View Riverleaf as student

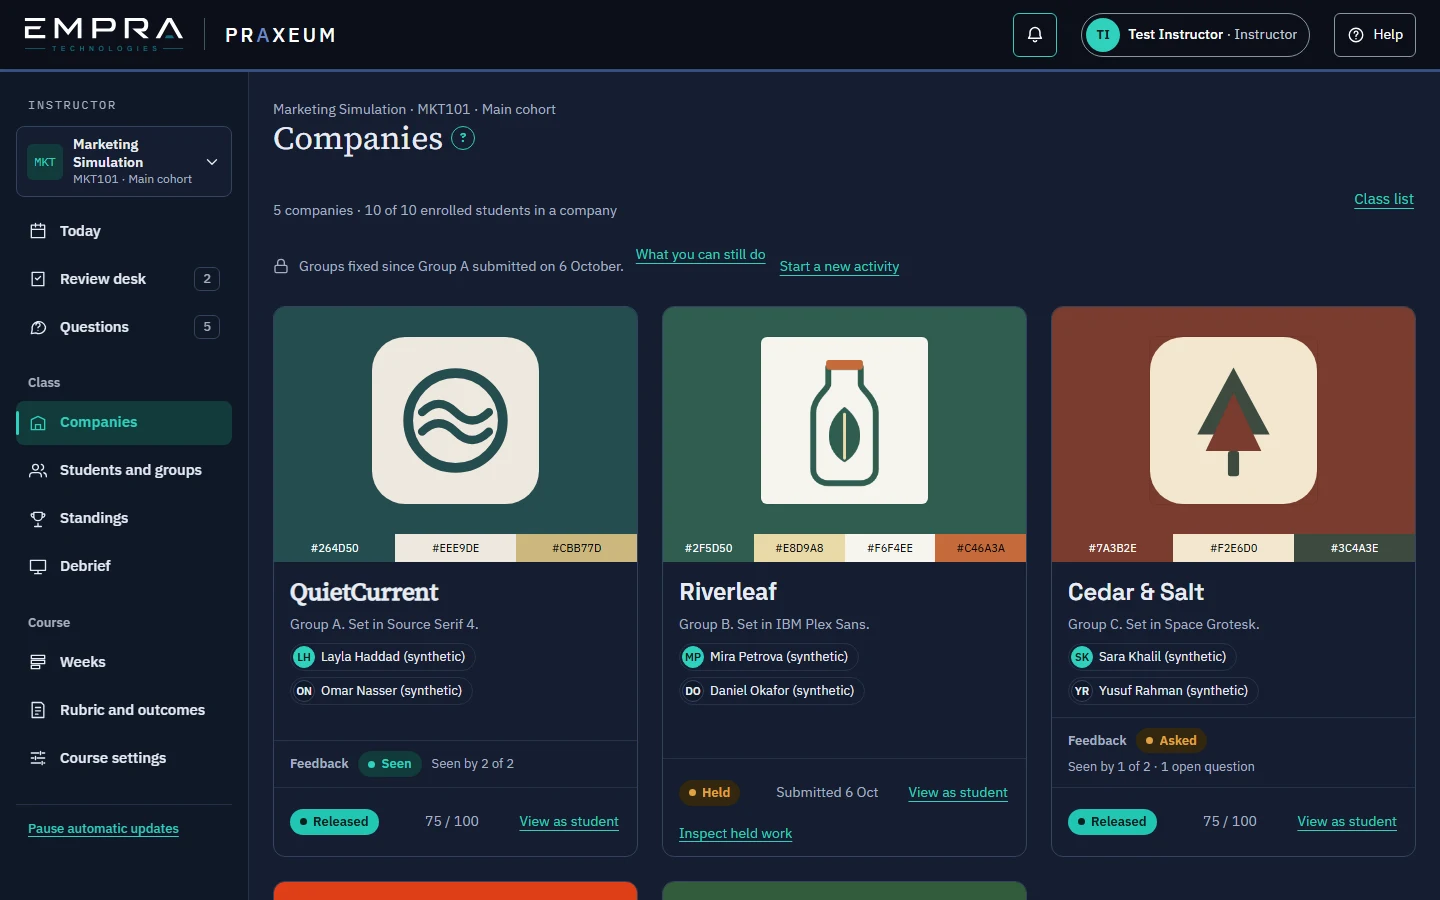[x=958, y=792]
